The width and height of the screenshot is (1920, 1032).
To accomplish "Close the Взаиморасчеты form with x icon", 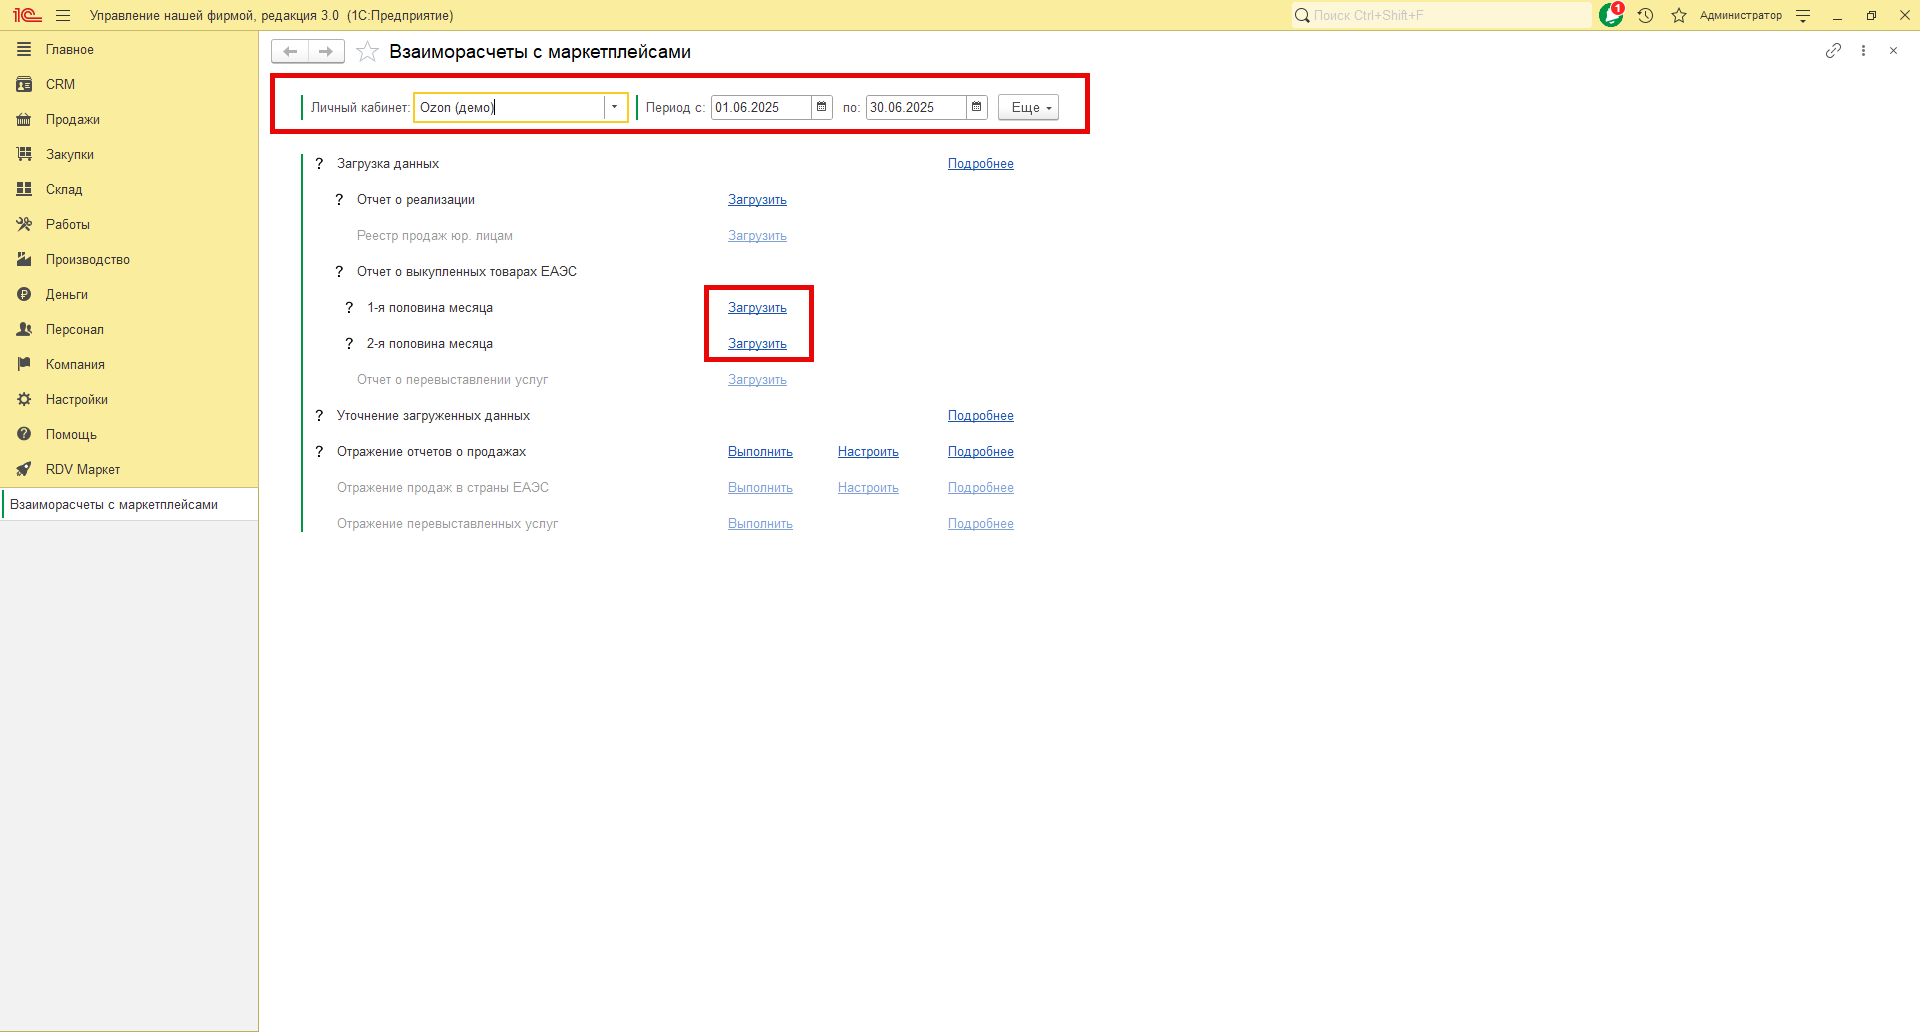I will [x=1893, y=50].
